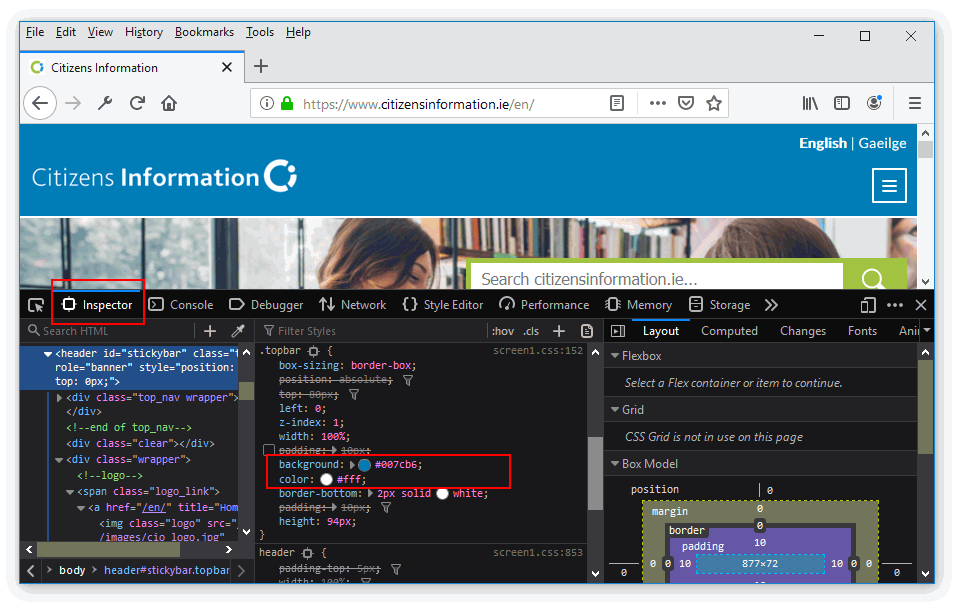Click the element picker icon in DevTools
Viewport: 954px width, 608px height.
tap(36, 305)
